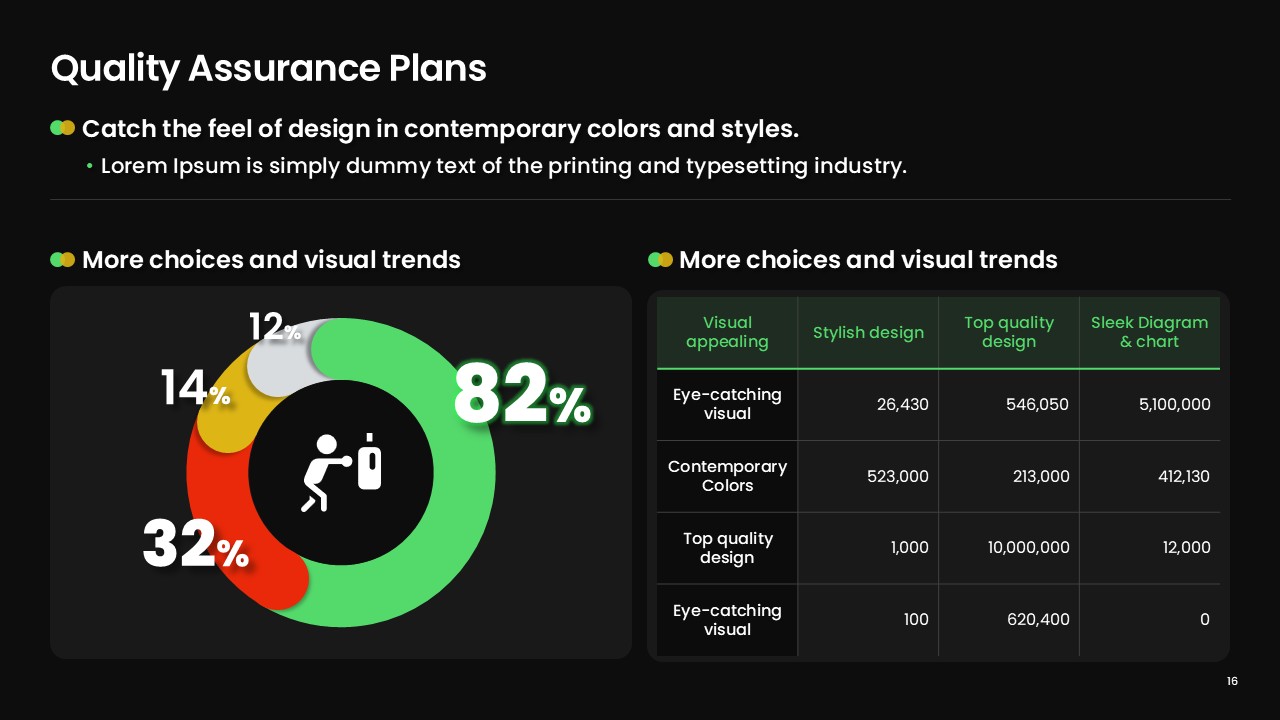Screen dimensions: 1280x720
Task: Select the cell containing 12,000
Action: click(1150, 548)
